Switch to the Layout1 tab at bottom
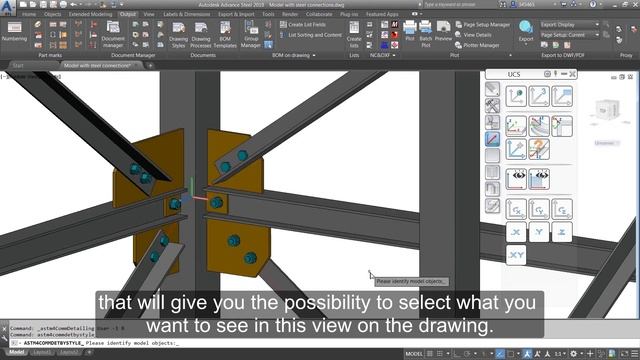The height and width of the screenshot is (360, 640). [x=42, y=352]
